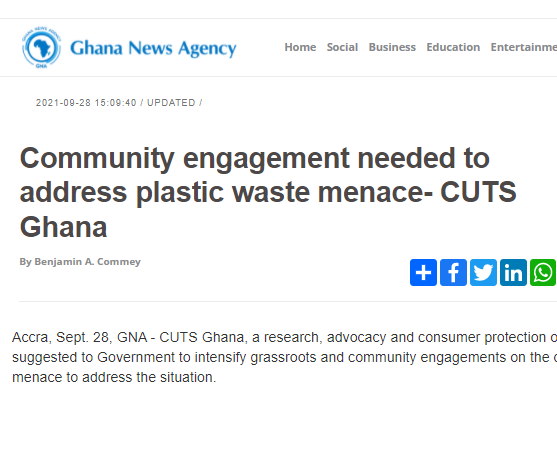The width and height of the screenshot is (557, 456).
Task: Share the article on LinkedIn
Action: pyautogui.click(x=513, y=272)
